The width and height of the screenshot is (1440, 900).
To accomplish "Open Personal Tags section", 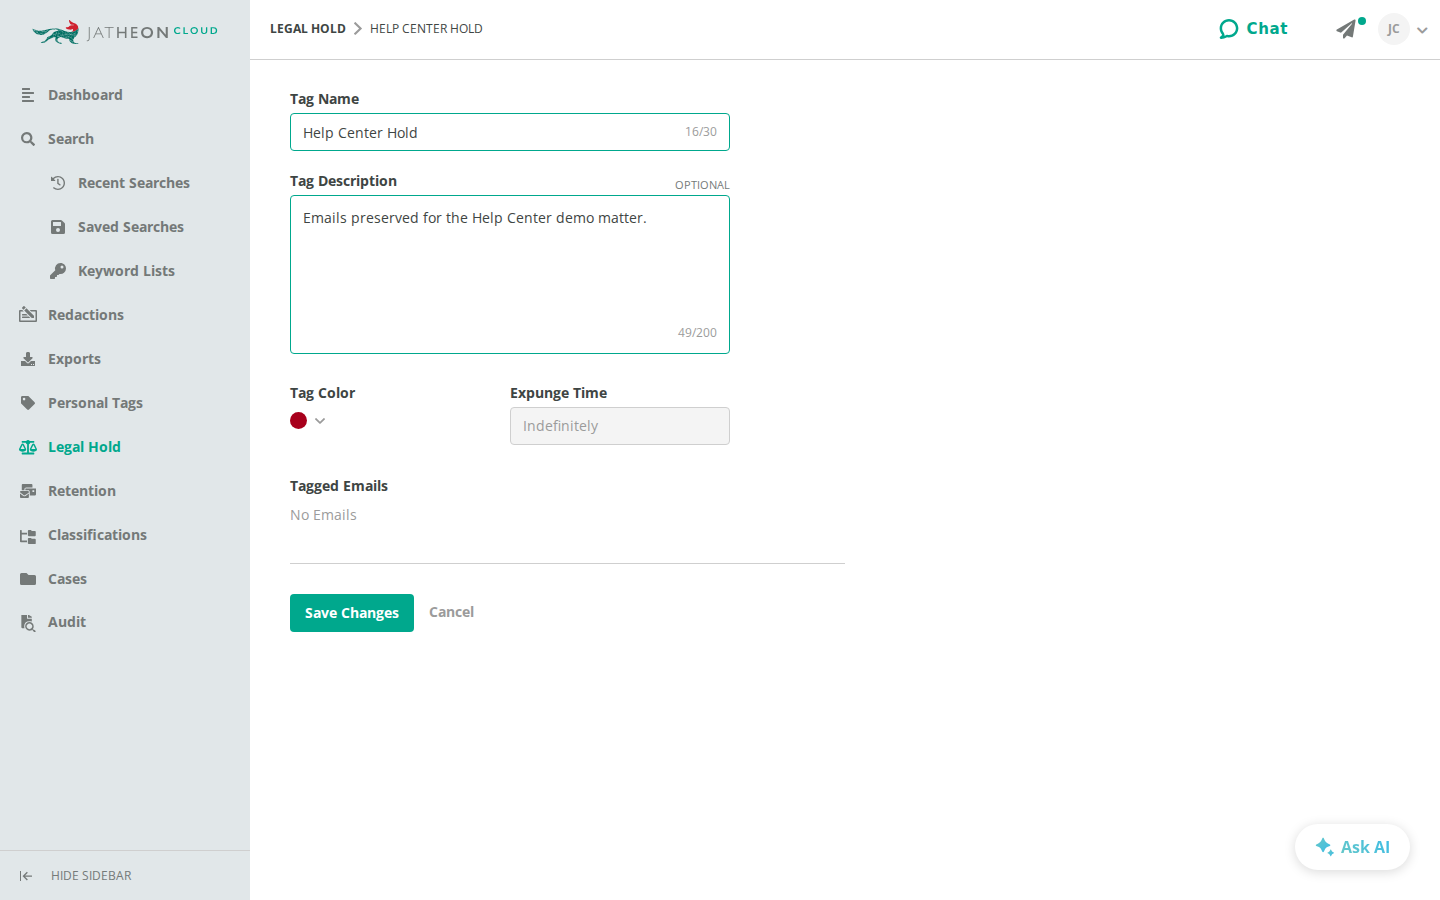I will (95, 403).
